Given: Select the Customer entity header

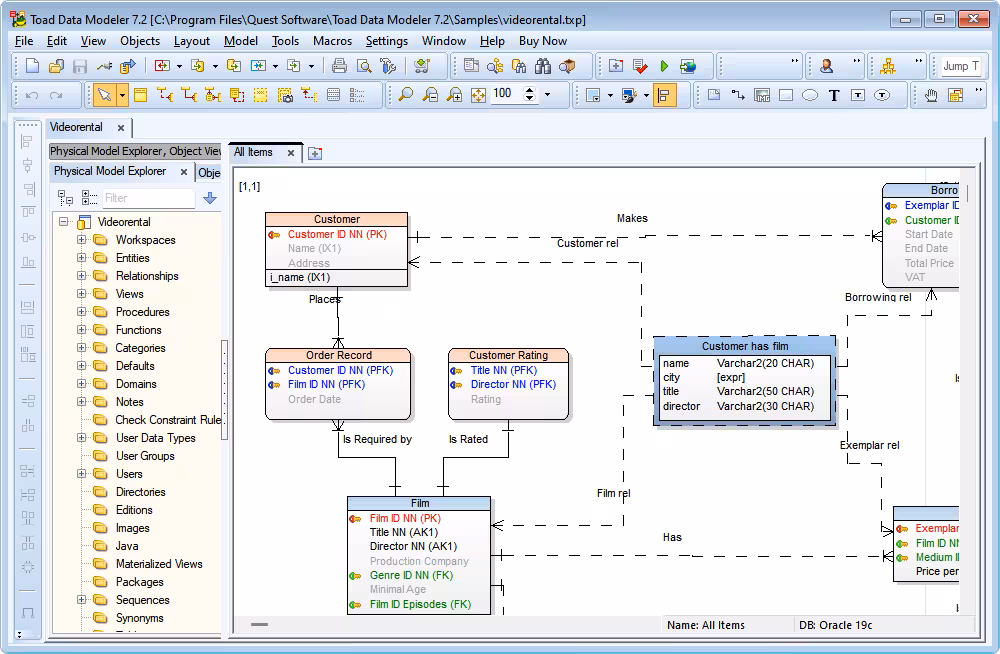Looking at the screenshot, I should click(x=336, y=219).
